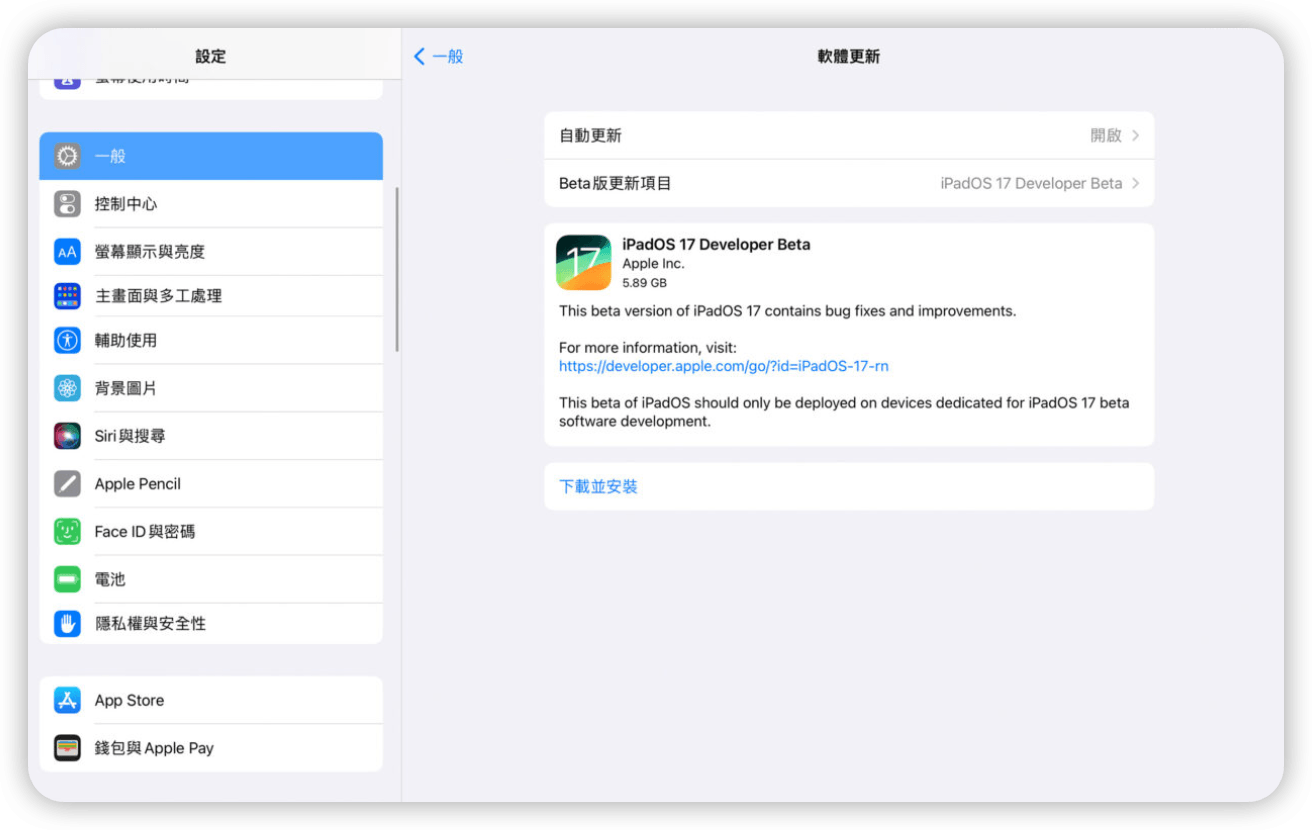Click the 5.89 GB size text
This screenshot has height=830, width=1312.
[644, 283]
